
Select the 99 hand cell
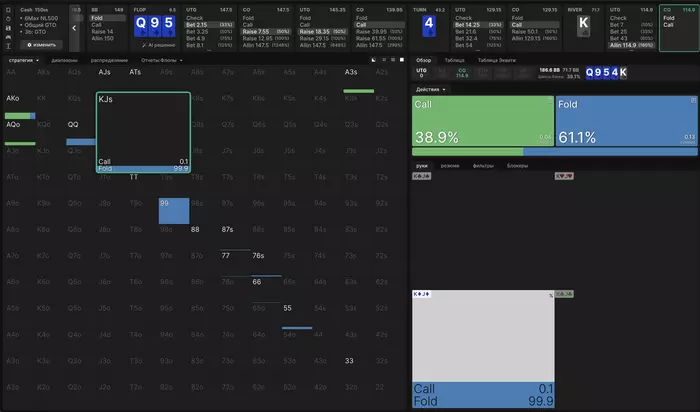[x=174, y=211]
